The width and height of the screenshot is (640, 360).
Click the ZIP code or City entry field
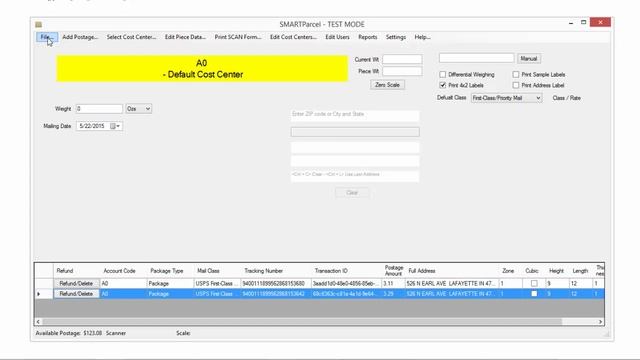(355, 115)
